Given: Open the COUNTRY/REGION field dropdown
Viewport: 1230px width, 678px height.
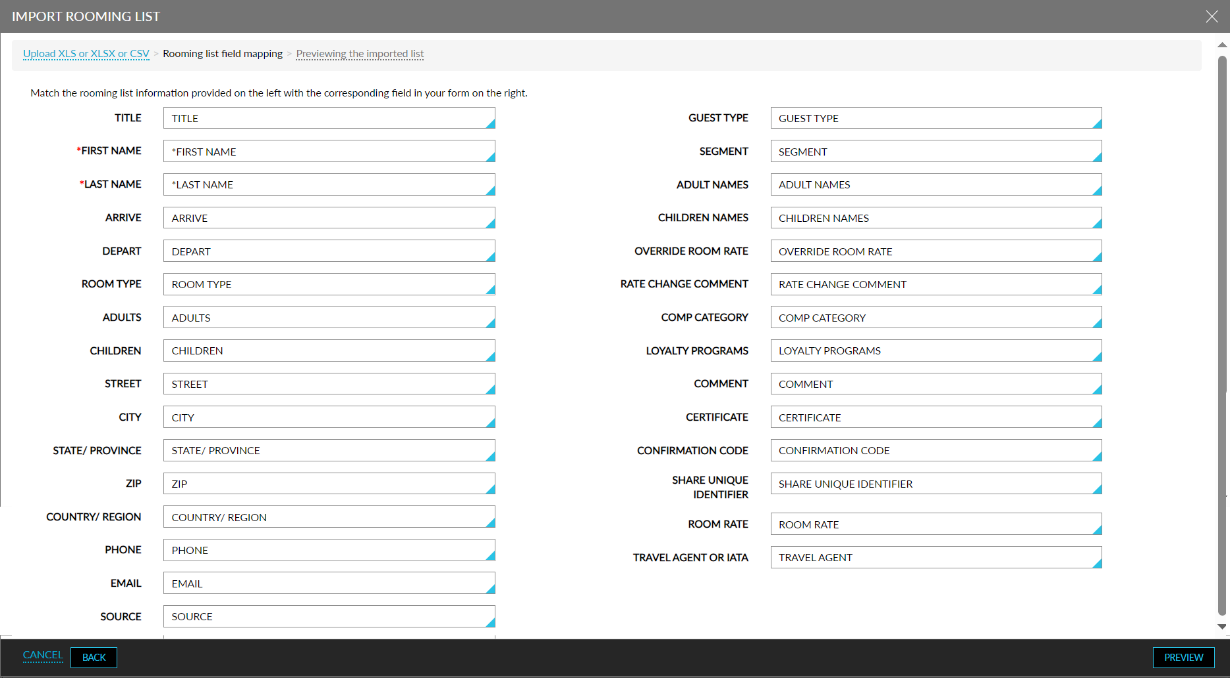Looking at the screenshot, I should tap(329, 517).
